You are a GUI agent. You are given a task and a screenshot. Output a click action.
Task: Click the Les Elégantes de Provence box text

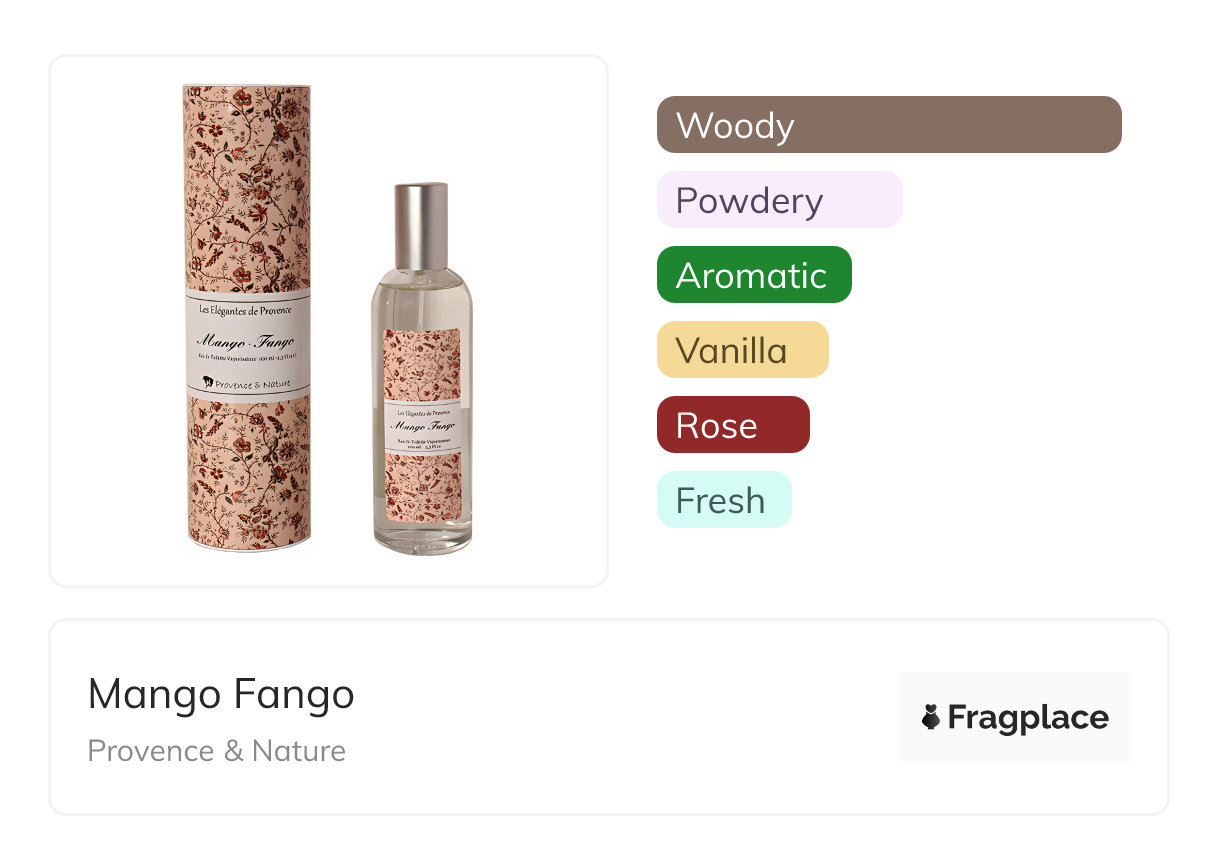point(246,310)
